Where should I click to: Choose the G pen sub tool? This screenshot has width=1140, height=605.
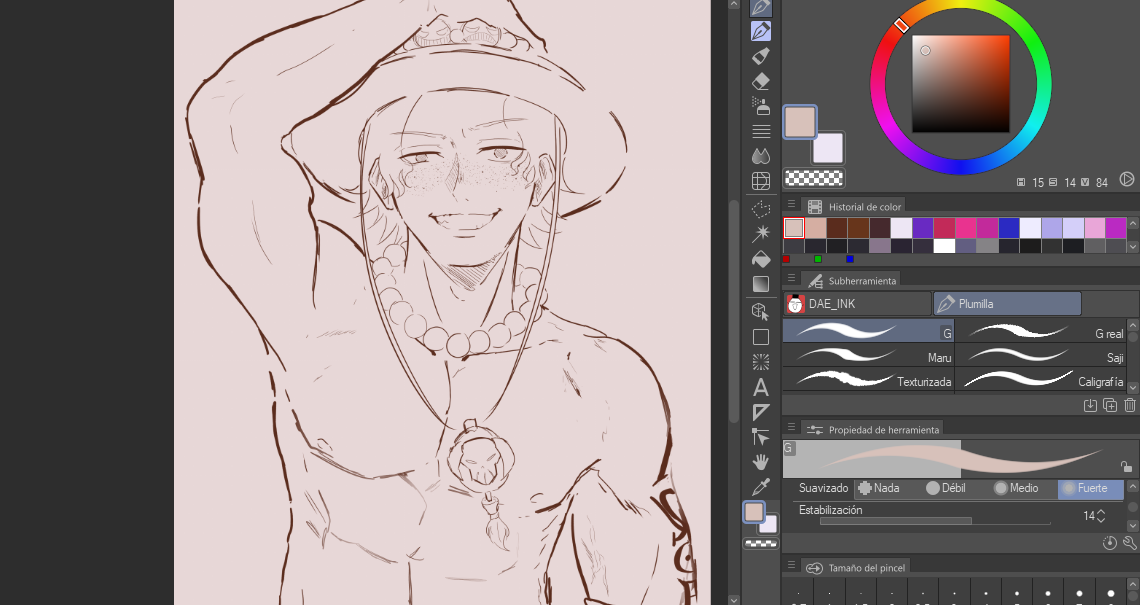point(868,332)
